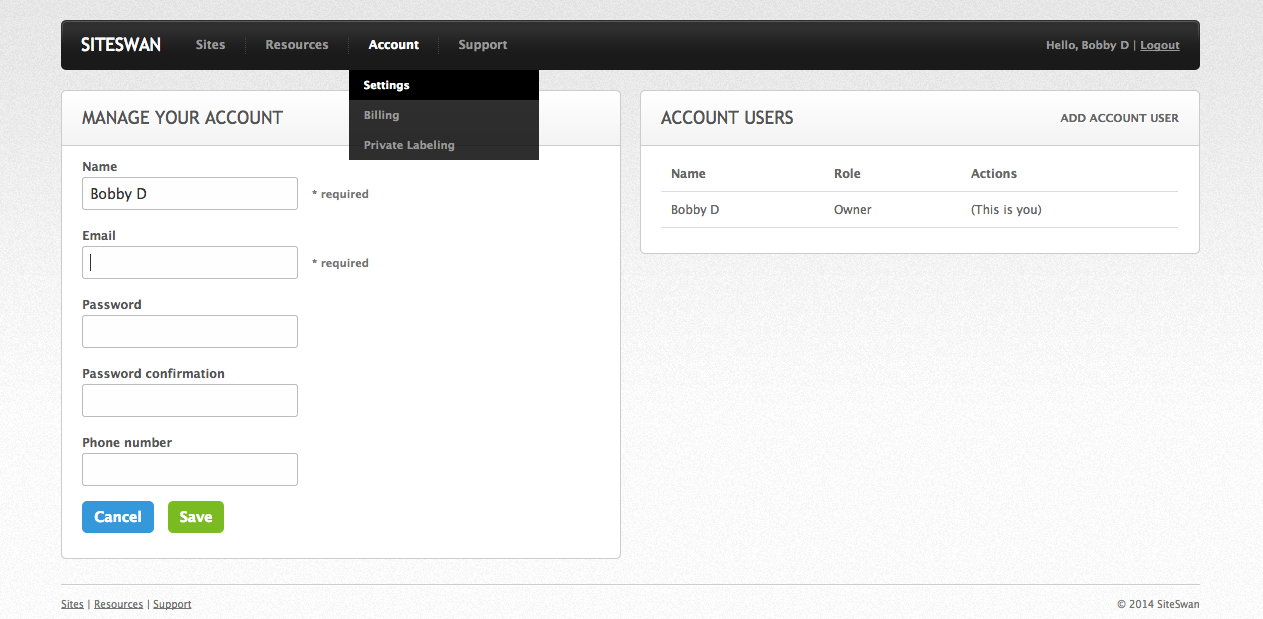This screenshot has height=619, width=1263.
Task: Click the Name input field
Action: (189, 193)
